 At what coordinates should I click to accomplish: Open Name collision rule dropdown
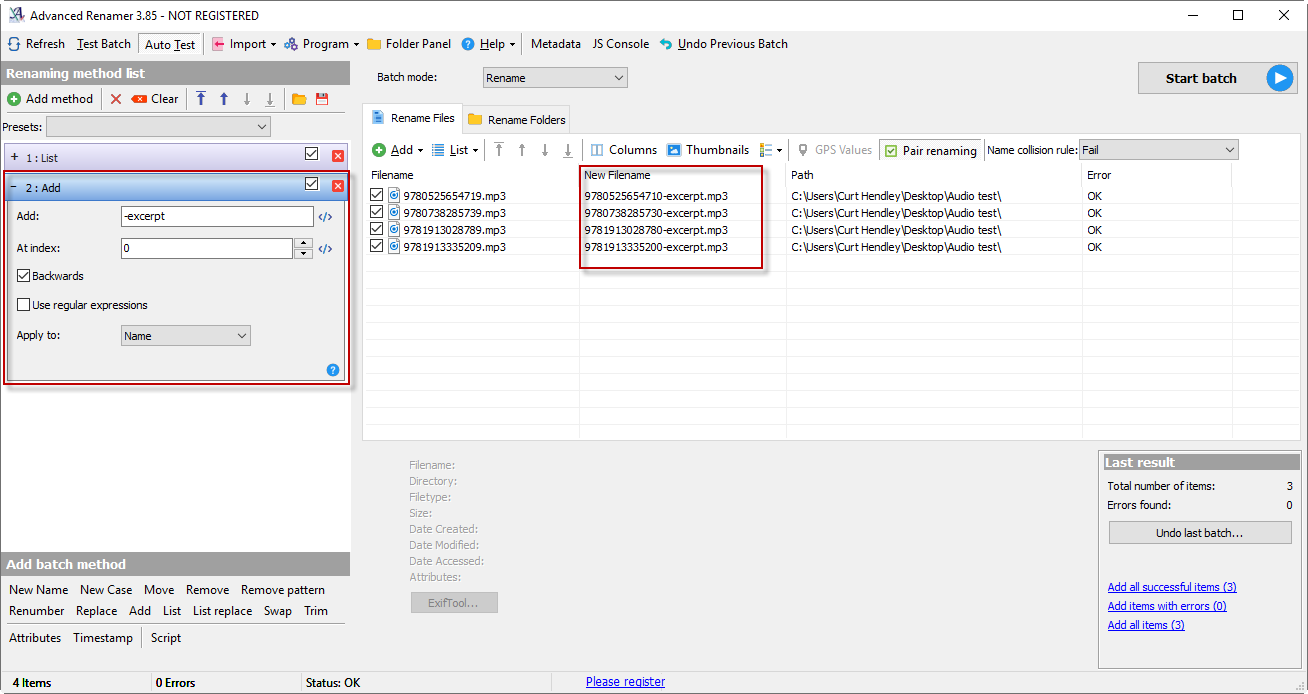[x=1158, y=150]
